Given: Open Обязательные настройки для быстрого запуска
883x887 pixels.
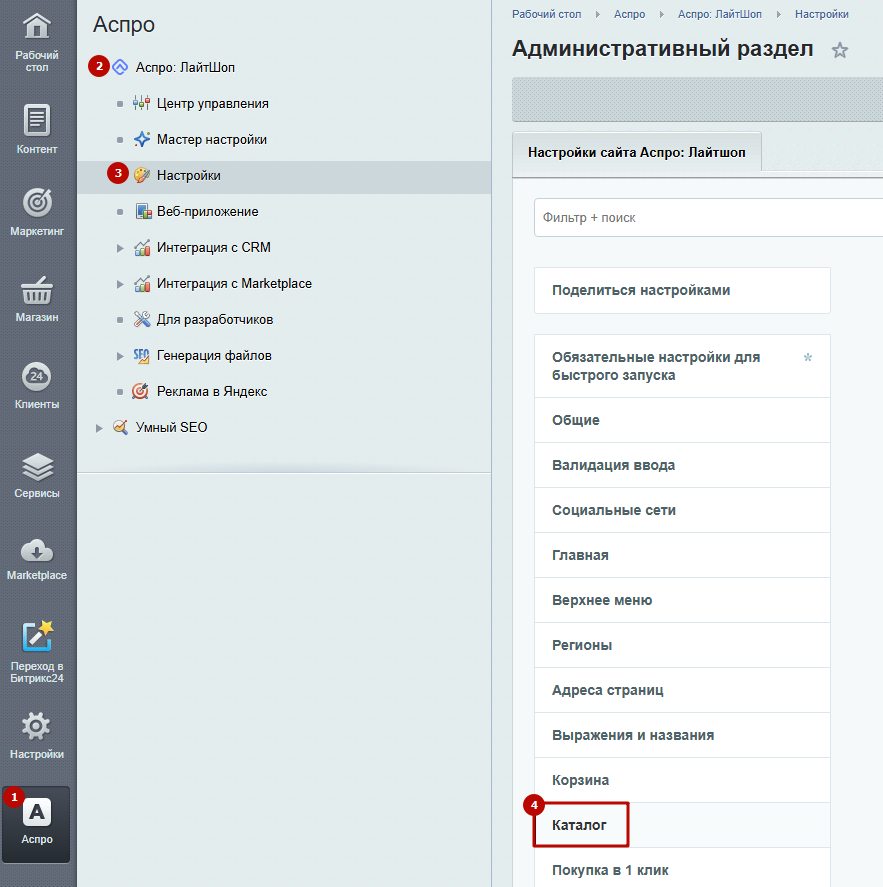Looking at the screenshot, I should click(682, 366).
